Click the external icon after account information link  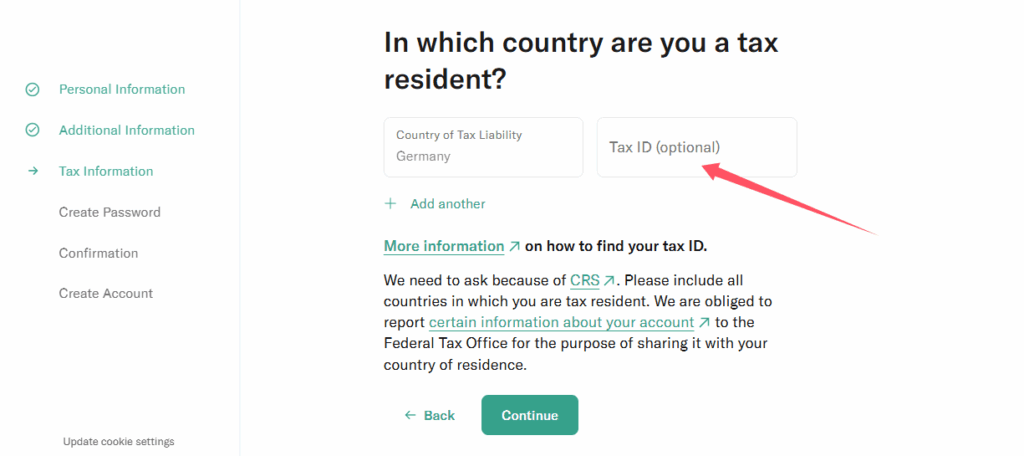tap(704, 323)
